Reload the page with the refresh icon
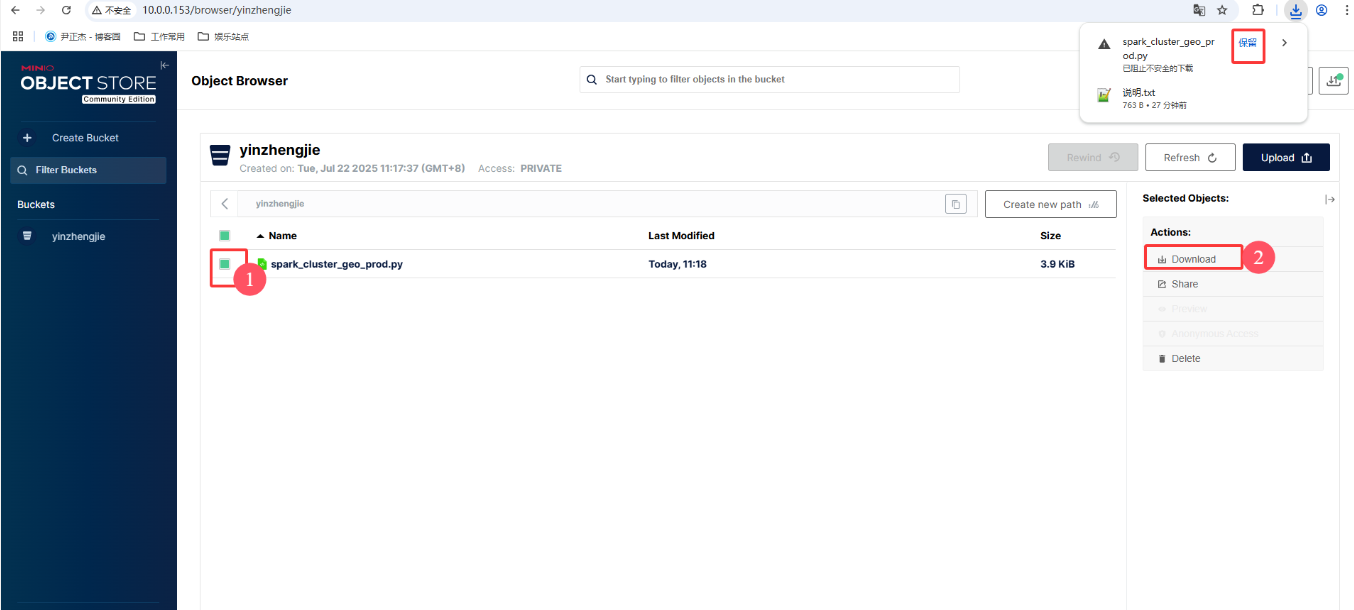The image size is (1354, 610). (66, 10)
